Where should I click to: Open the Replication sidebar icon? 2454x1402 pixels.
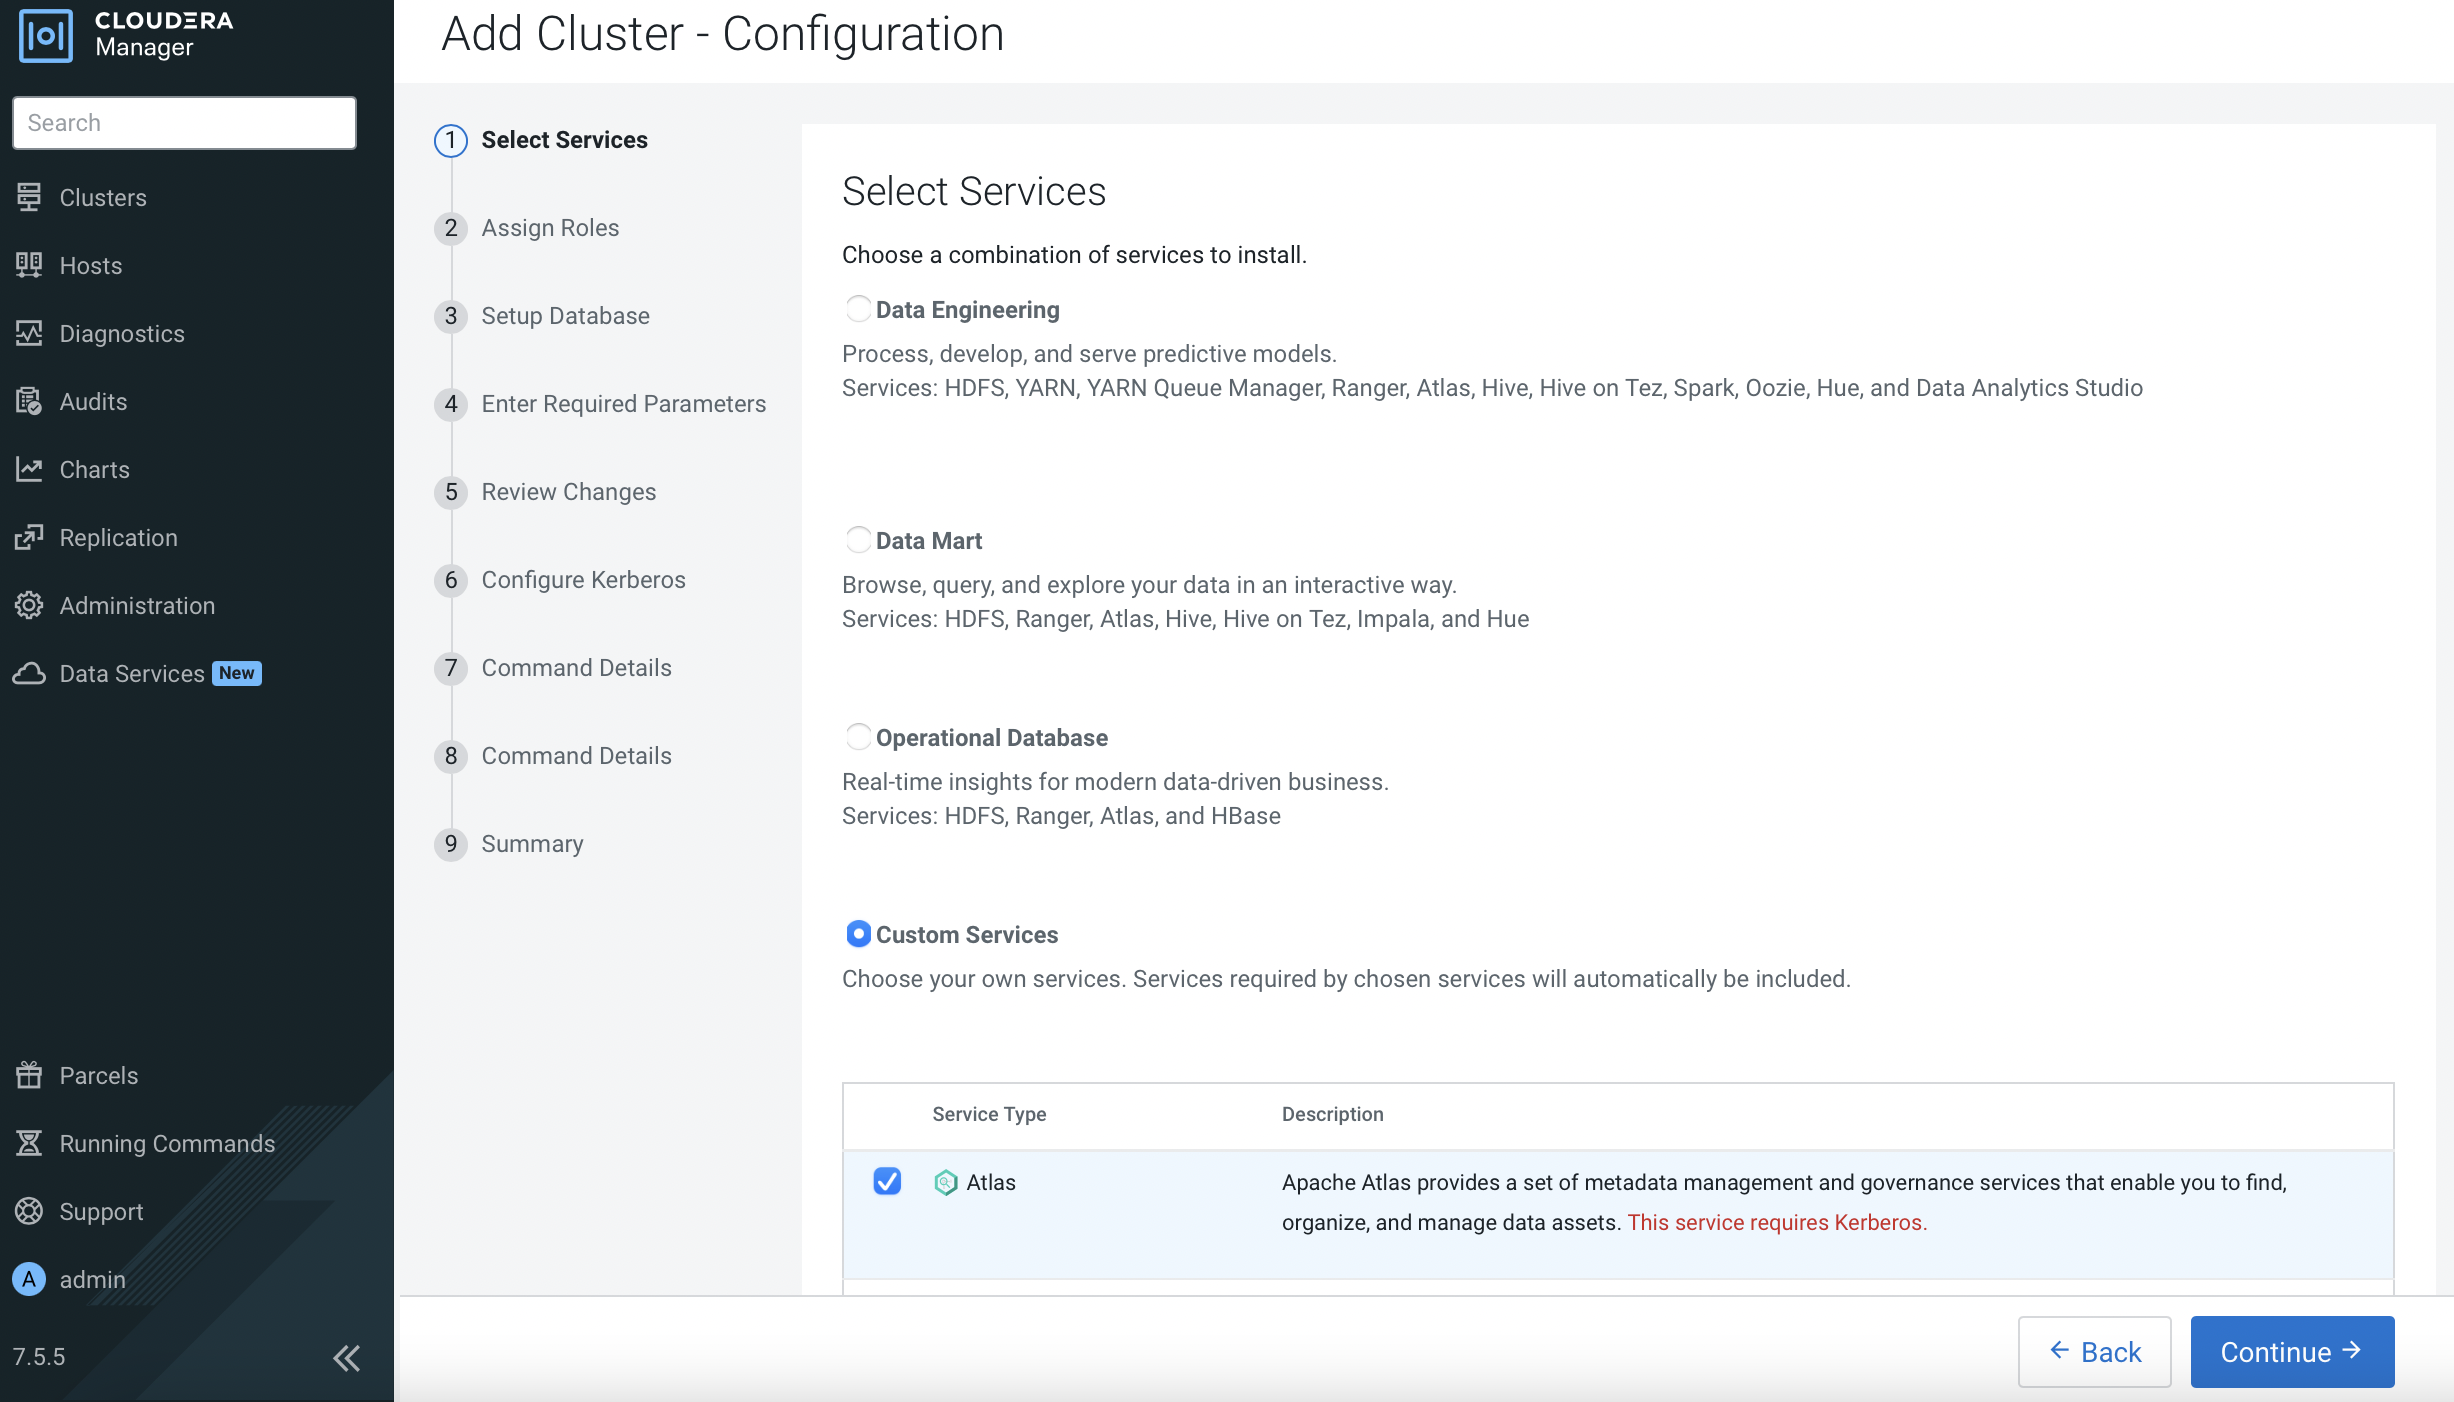29,537
